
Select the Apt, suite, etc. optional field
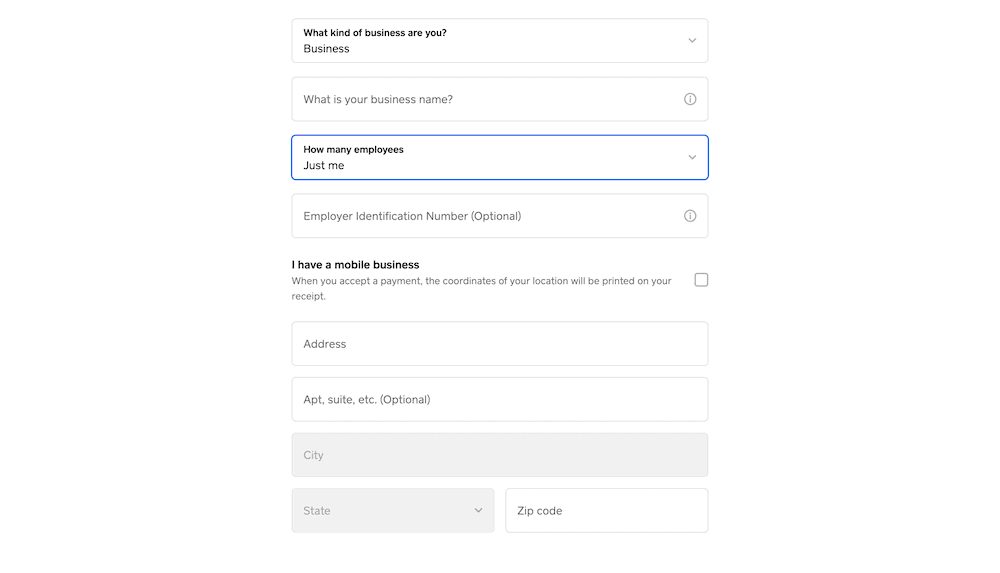(500, 399)
